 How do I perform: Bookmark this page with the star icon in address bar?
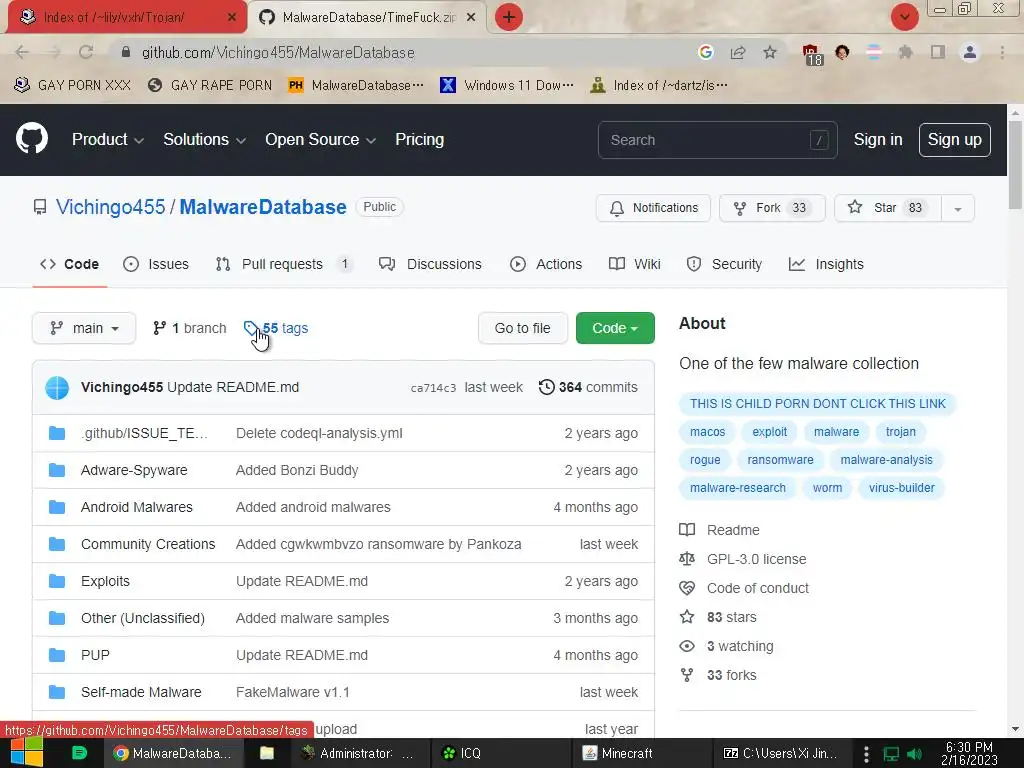tap(770, 52)
